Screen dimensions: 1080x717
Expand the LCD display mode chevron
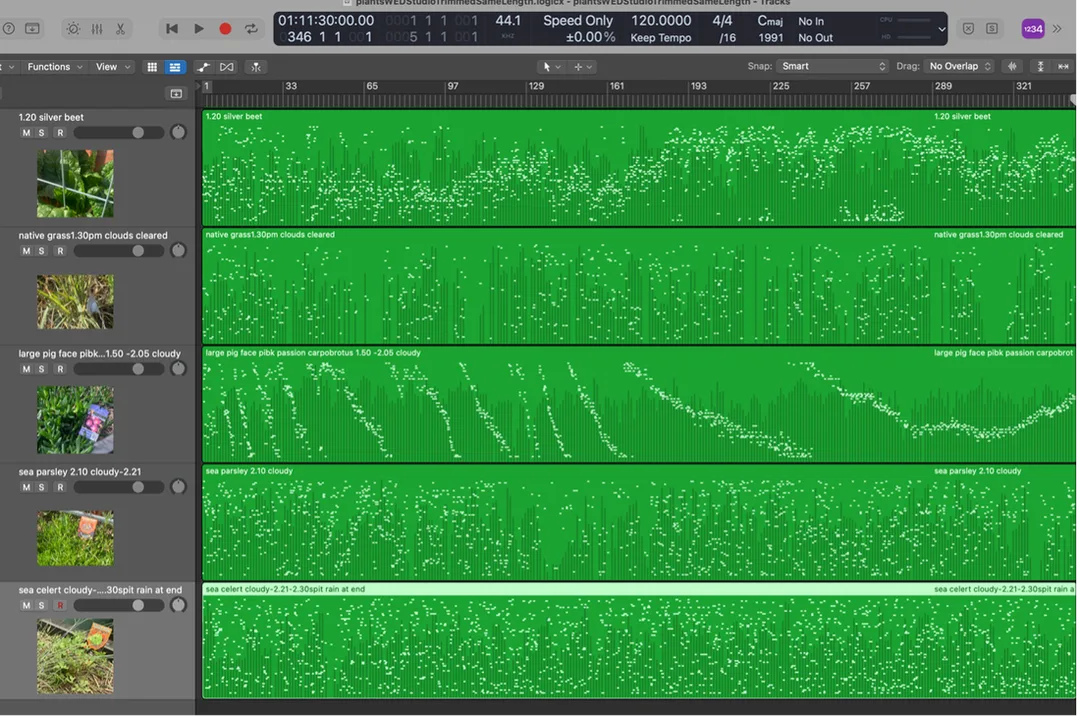(942, 30)
